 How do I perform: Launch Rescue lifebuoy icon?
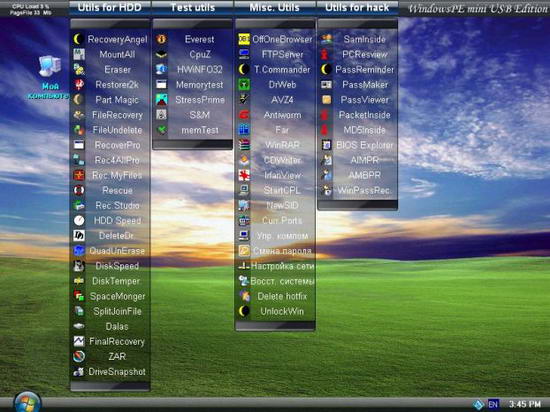point(79,190)
